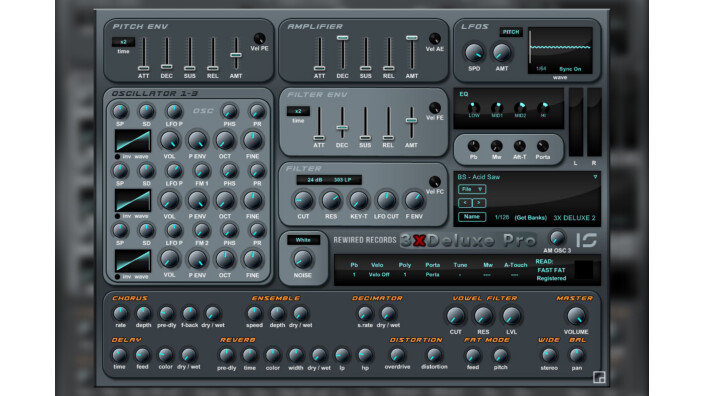704x396 pixels.
Task: Go to previous preset with left arrow
Action: coord(465,203)
